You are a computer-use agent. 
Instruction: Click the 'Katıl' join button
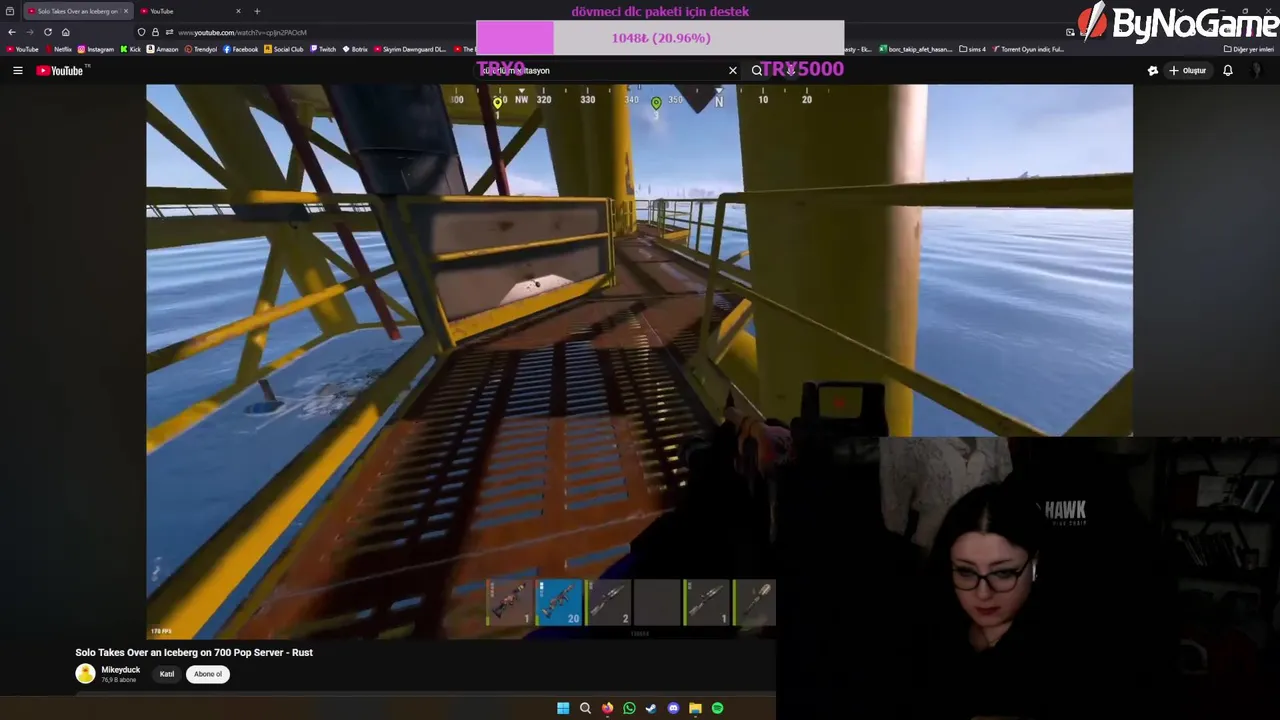(x=167, y=674)
